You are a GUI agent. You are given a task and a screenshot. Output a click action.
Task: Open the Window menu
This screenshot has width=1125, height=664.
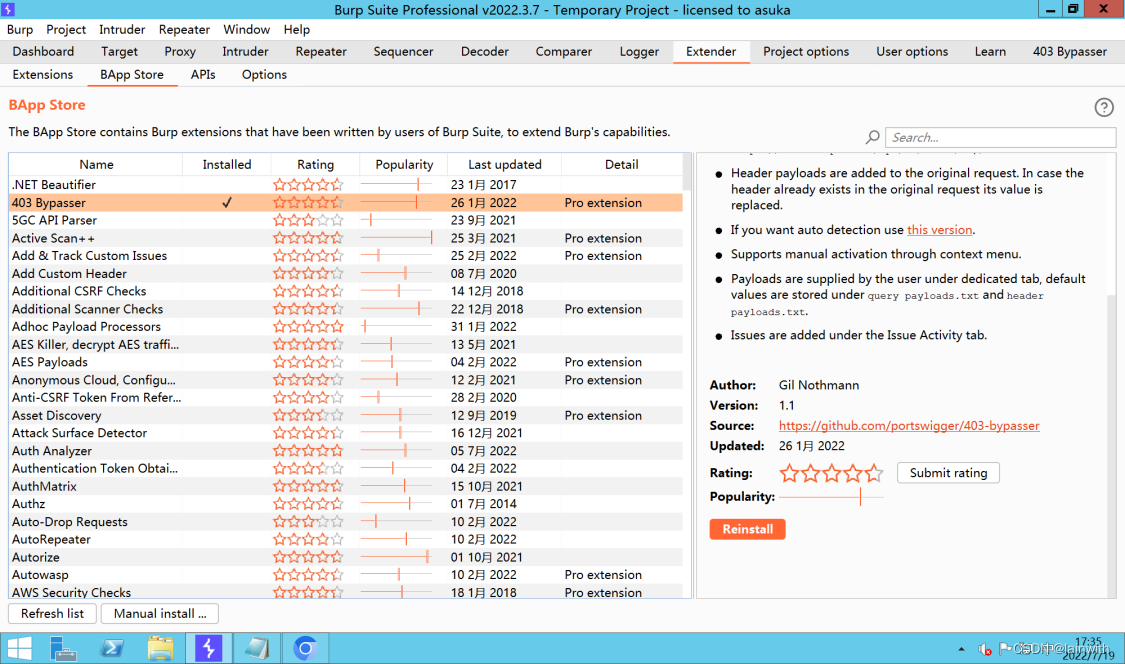click(246, 29)
